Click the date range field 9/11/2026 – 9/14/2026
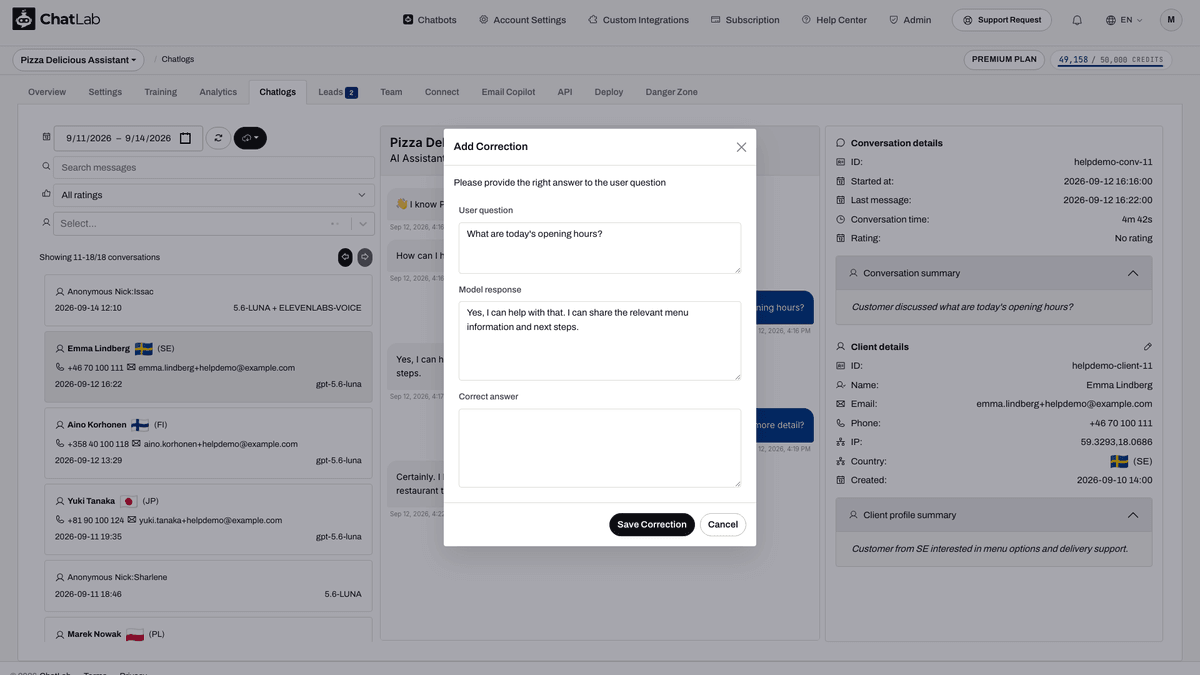The image size is (1200, 675). point(128,138)
